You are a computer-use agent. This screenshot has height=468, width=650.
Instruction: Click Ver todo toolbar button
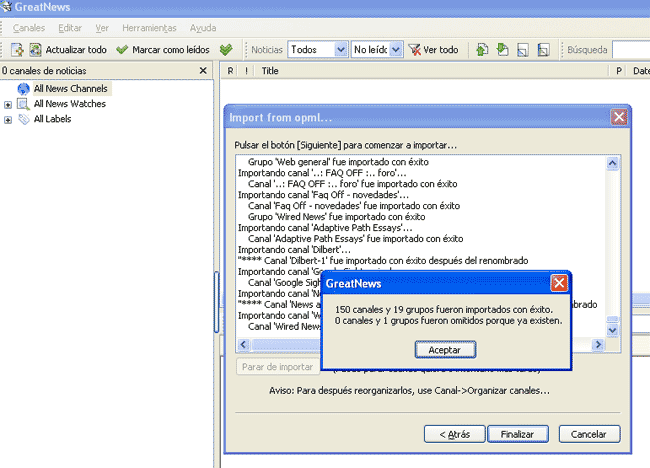[x=434, y=50]
